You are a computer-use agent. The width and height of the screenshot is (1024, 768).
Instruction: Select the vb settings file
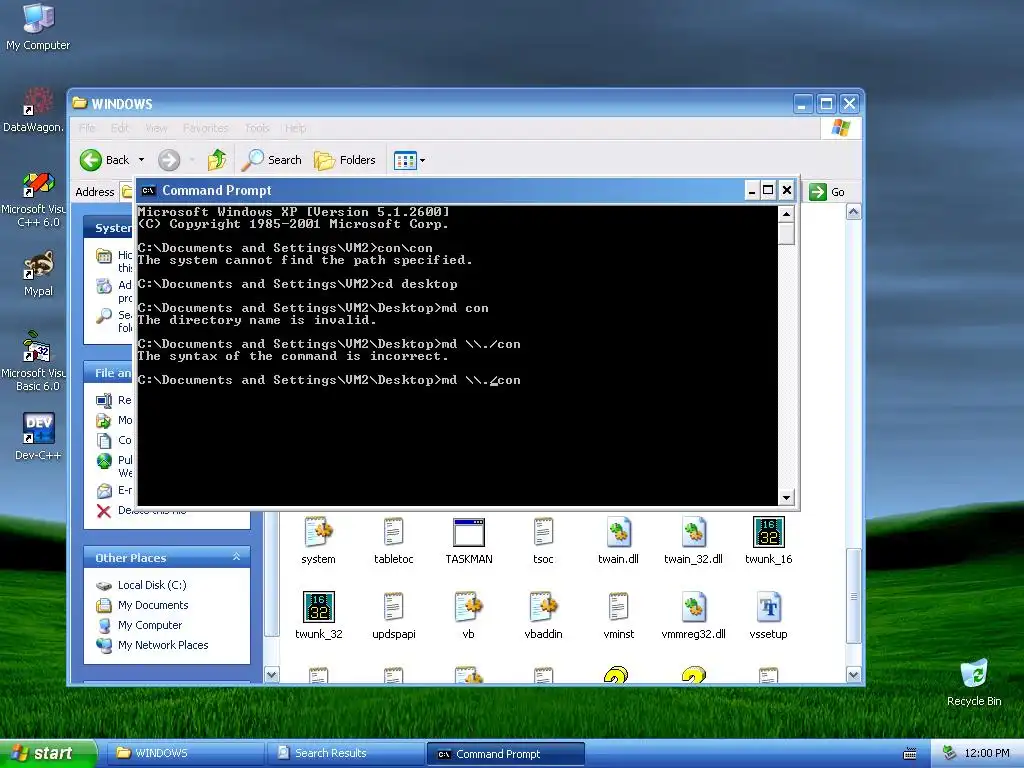(468, 615)
